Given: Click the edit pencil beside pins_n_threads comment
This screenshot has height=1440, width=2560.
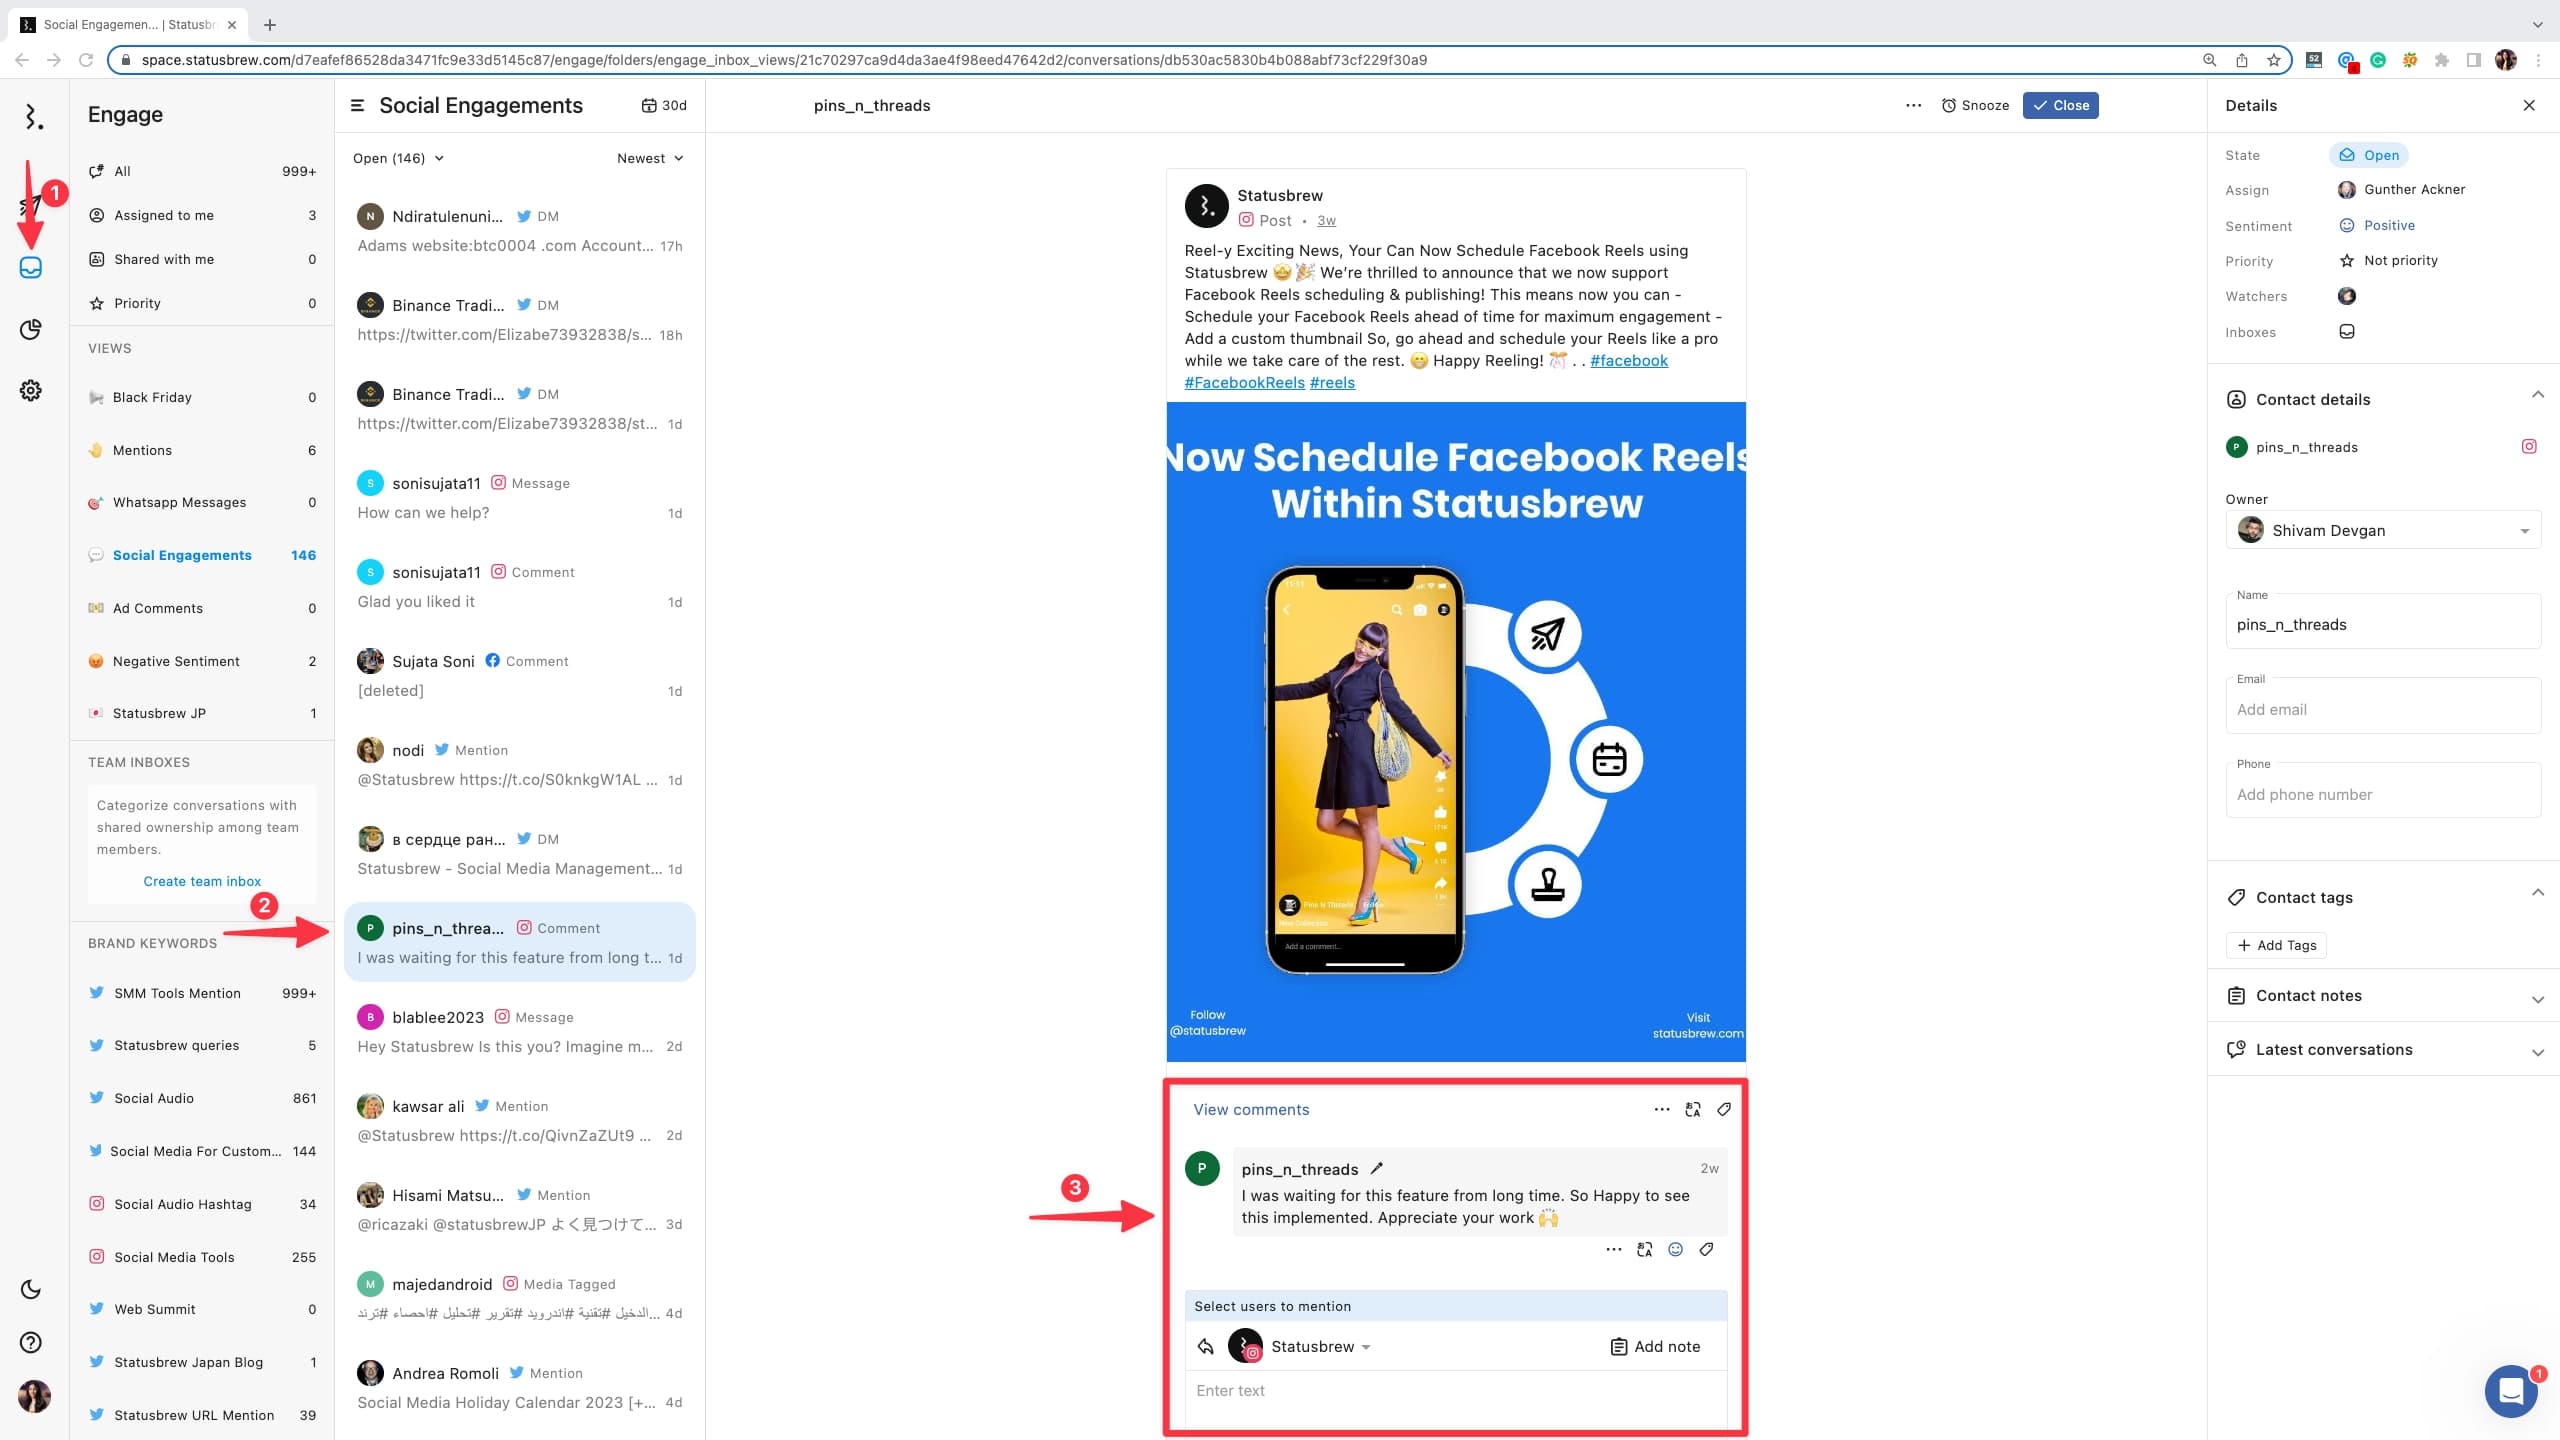Looking at the screenshot, I should pyautogui.click(x=1376, y=1168).
